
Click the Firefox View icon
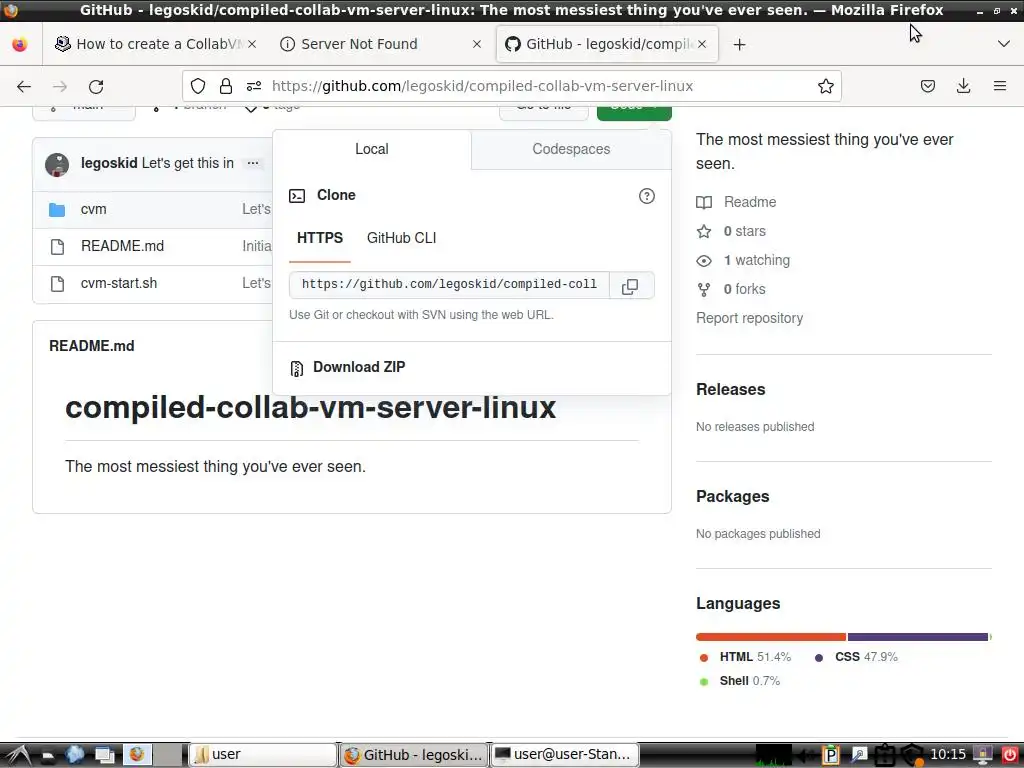pyautogui.click(x=20, y=44)
